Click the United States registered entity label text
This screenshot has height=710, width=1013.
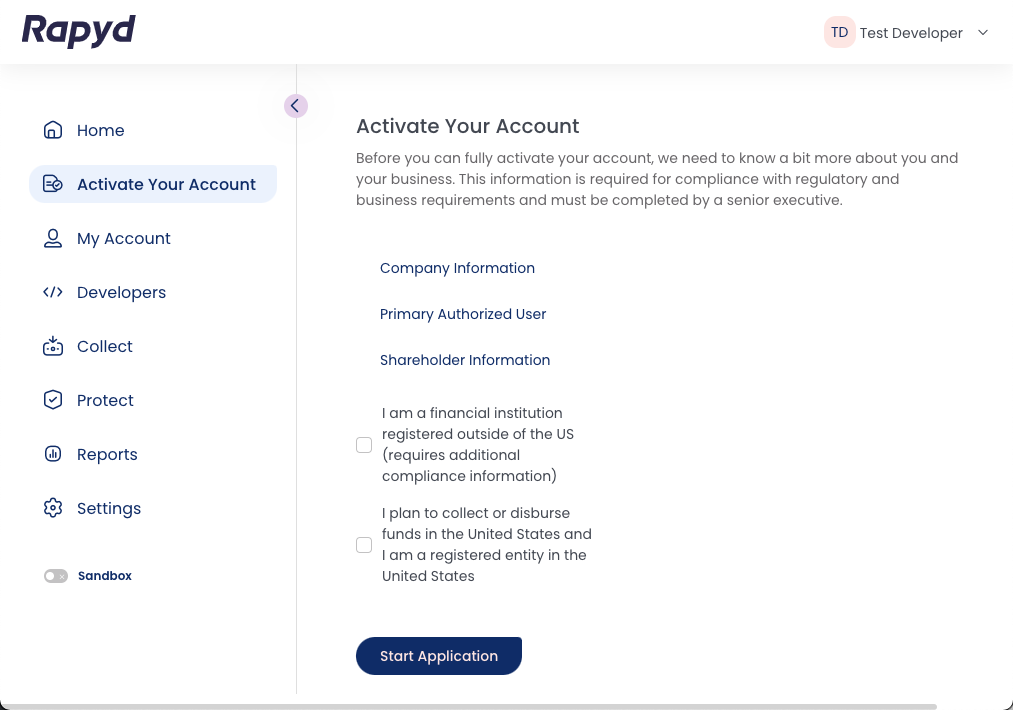click(486, 545)
